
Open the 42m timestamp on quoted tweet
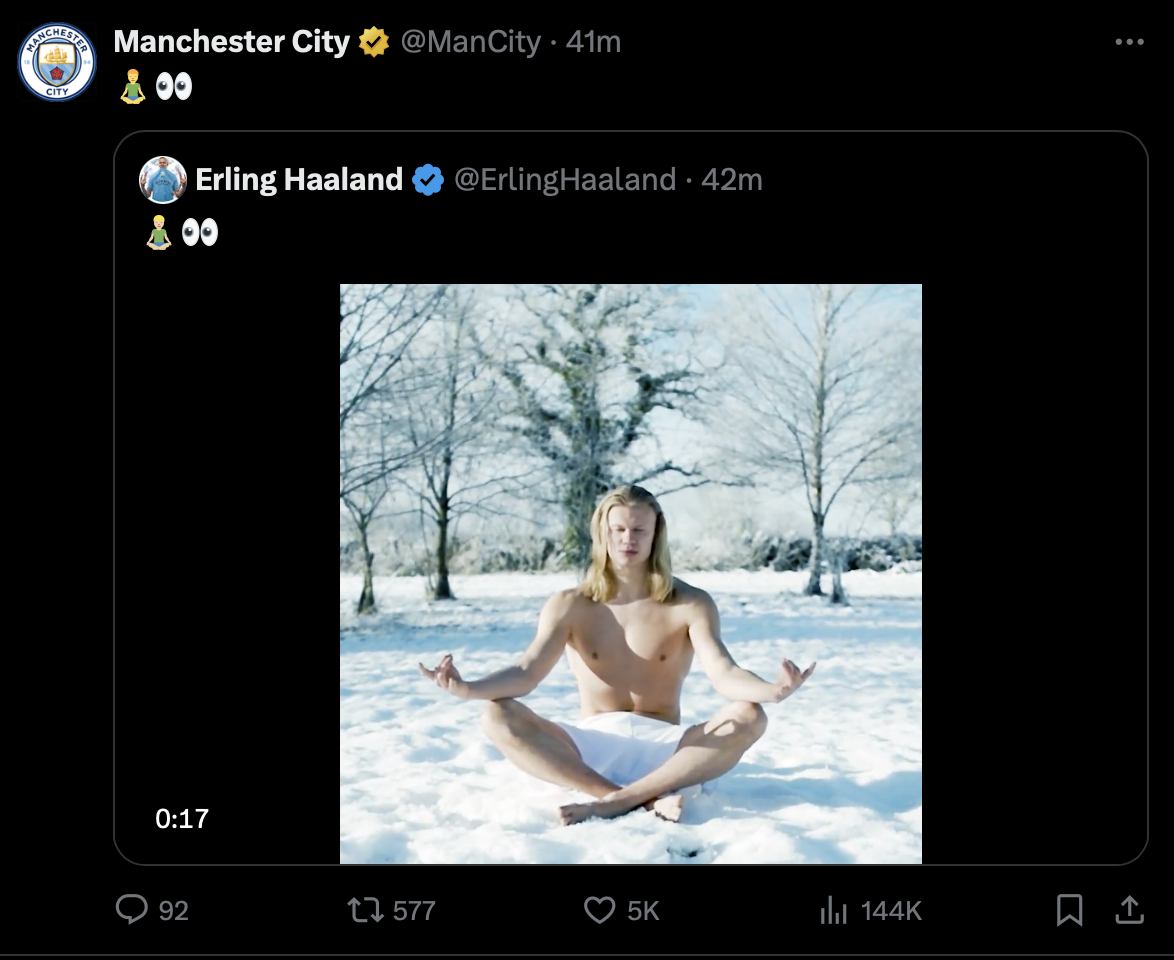(x=731, y=180)
